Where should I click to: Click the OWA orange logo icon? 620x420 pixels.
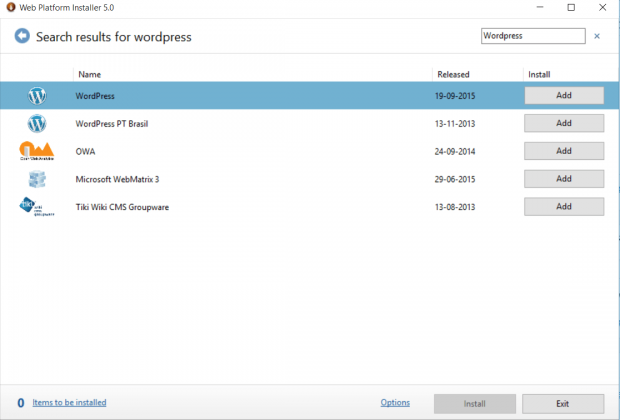[x=37, y=151]
